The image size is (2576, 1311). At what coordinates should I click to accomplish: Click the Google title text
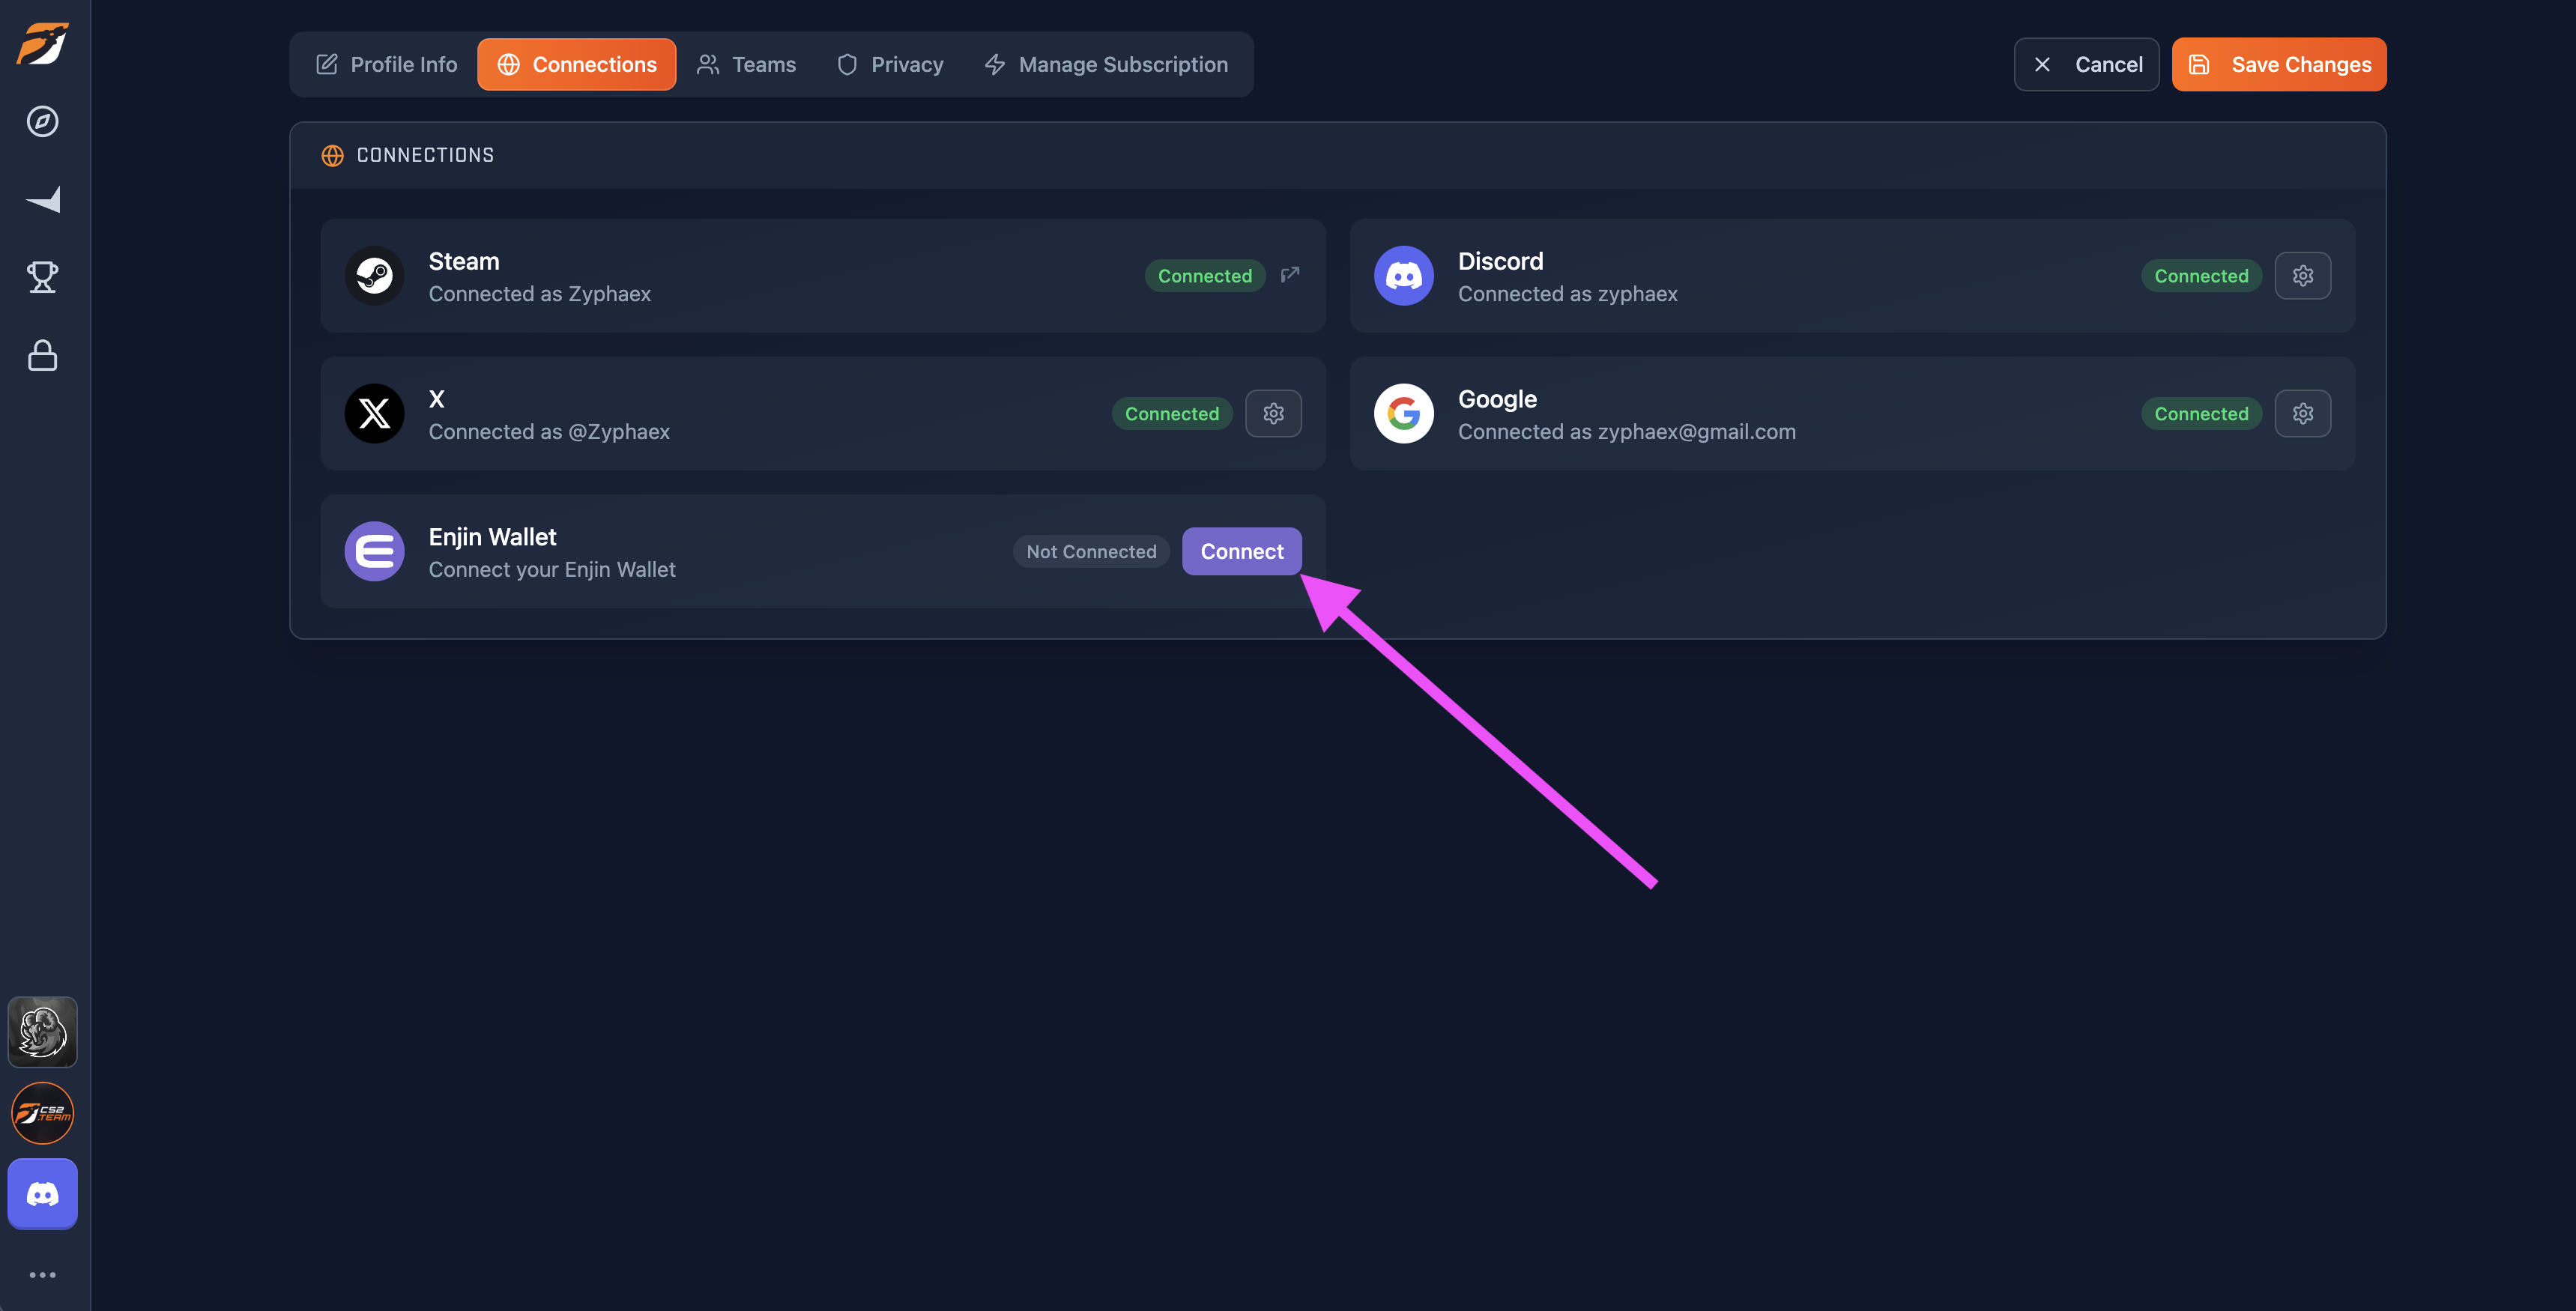click(x=1497, y=399)
